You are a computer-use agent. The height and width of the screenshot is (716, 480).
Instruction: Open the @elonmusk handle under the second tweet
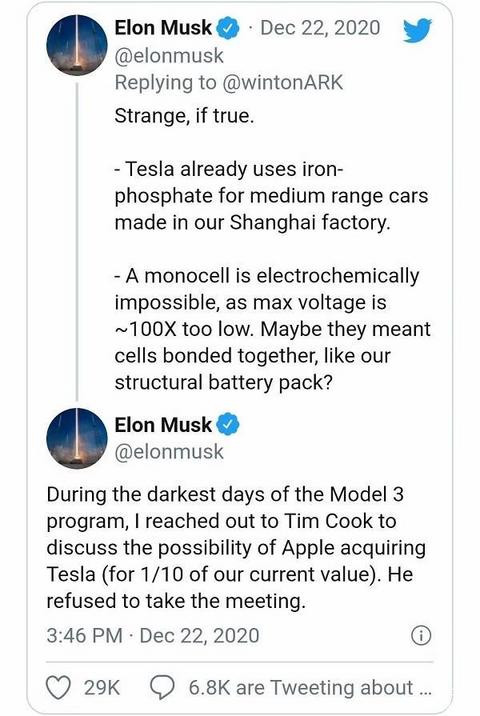click(169, 452)
